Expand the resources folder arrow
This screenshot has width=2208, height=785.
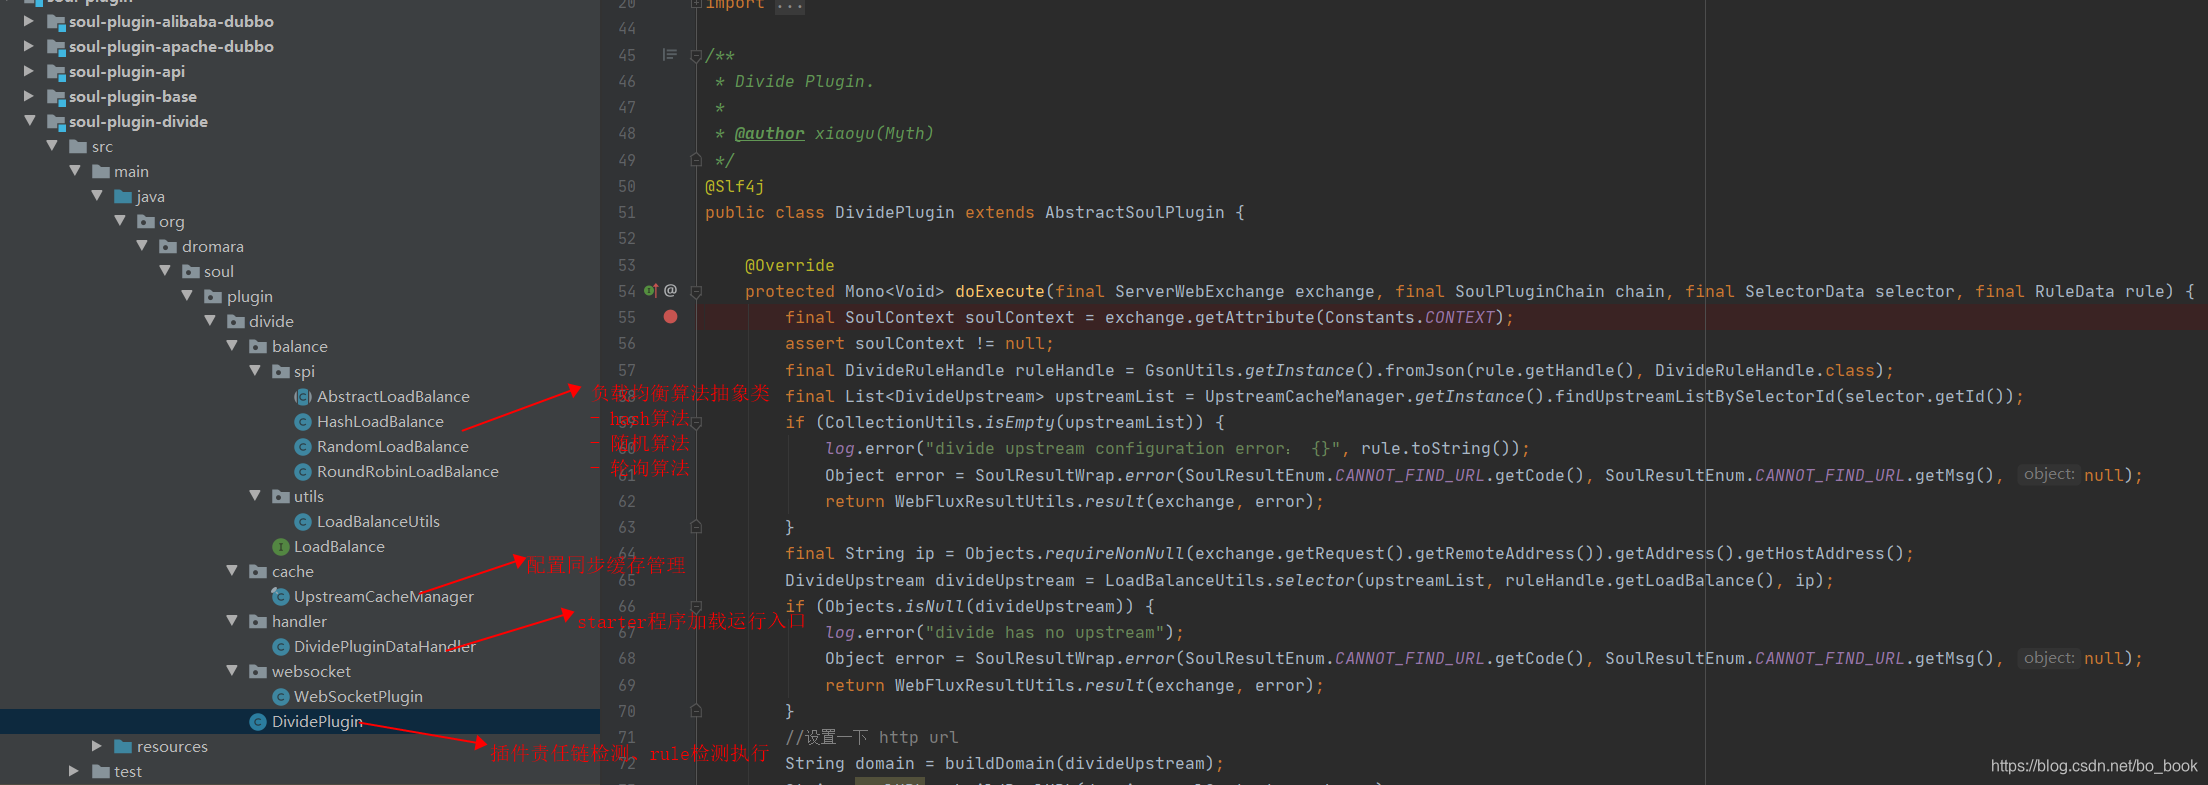pos(97,746)
